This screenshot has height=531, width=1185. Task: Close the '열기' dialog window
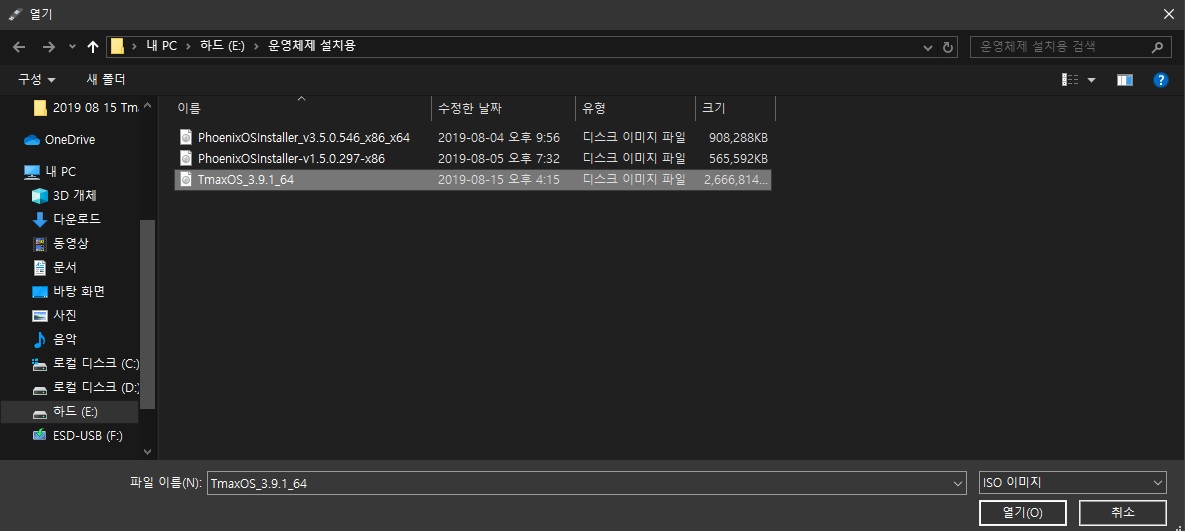click(x=1168, y=14)
